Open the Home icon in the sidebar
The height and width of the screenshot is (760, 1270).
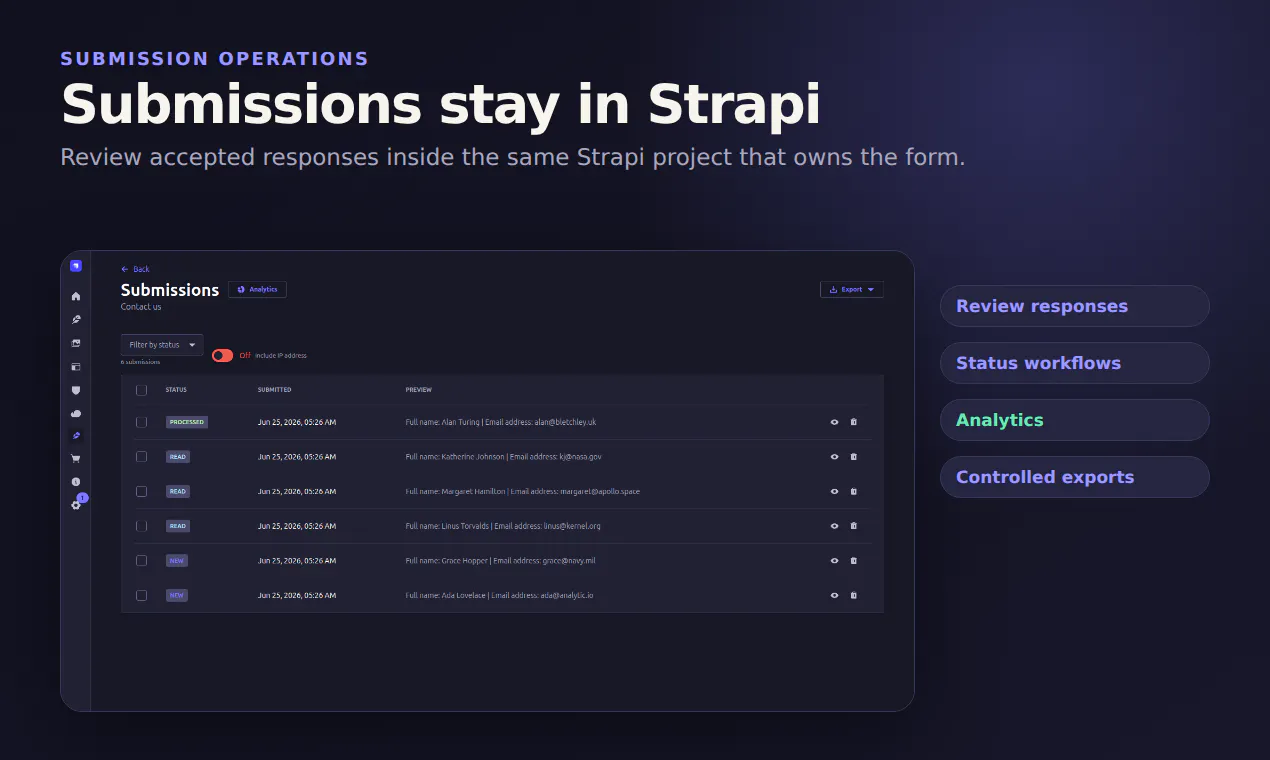76,296
